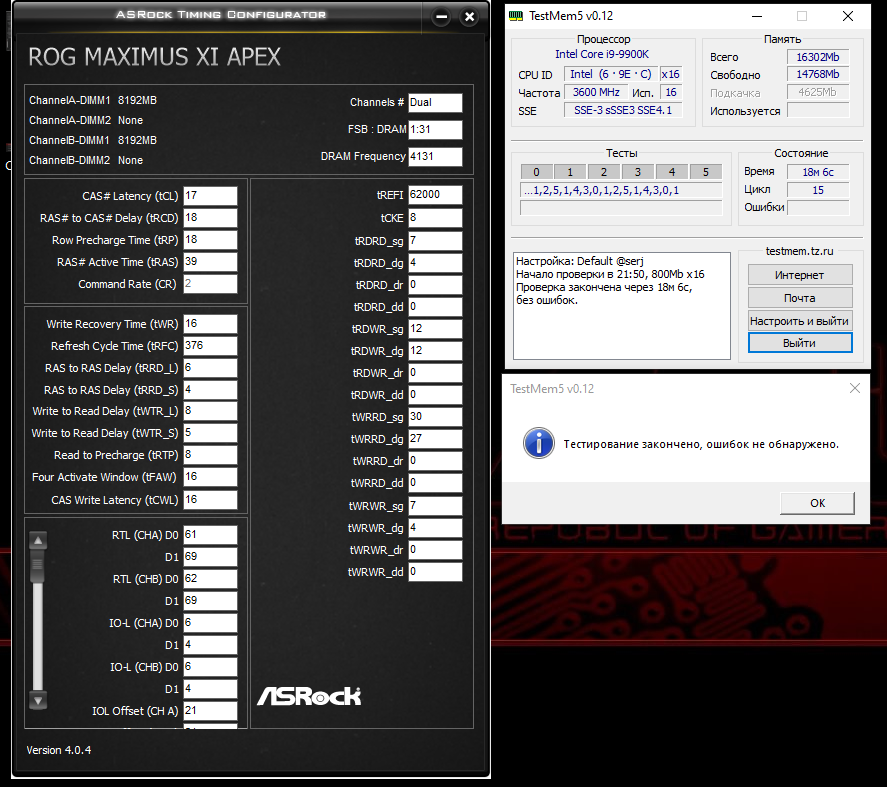
Task: Click the Write Recovery Time (tWR) field
Action: [x=210, y=324]
